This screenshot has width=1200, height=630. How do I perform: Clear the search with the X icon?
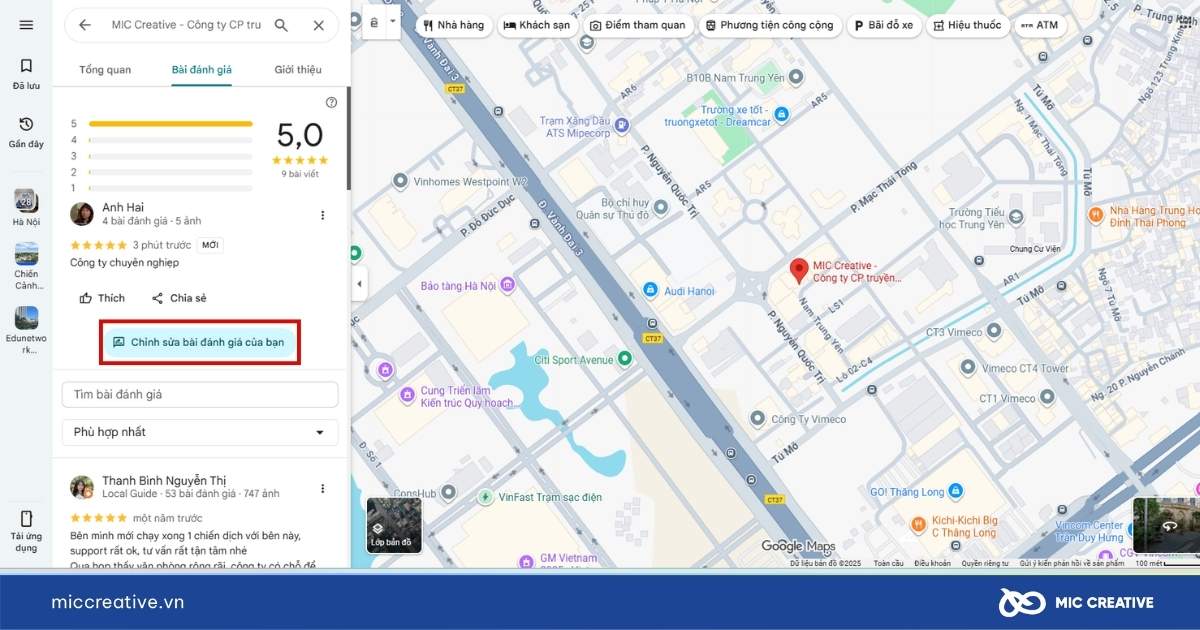319,25
